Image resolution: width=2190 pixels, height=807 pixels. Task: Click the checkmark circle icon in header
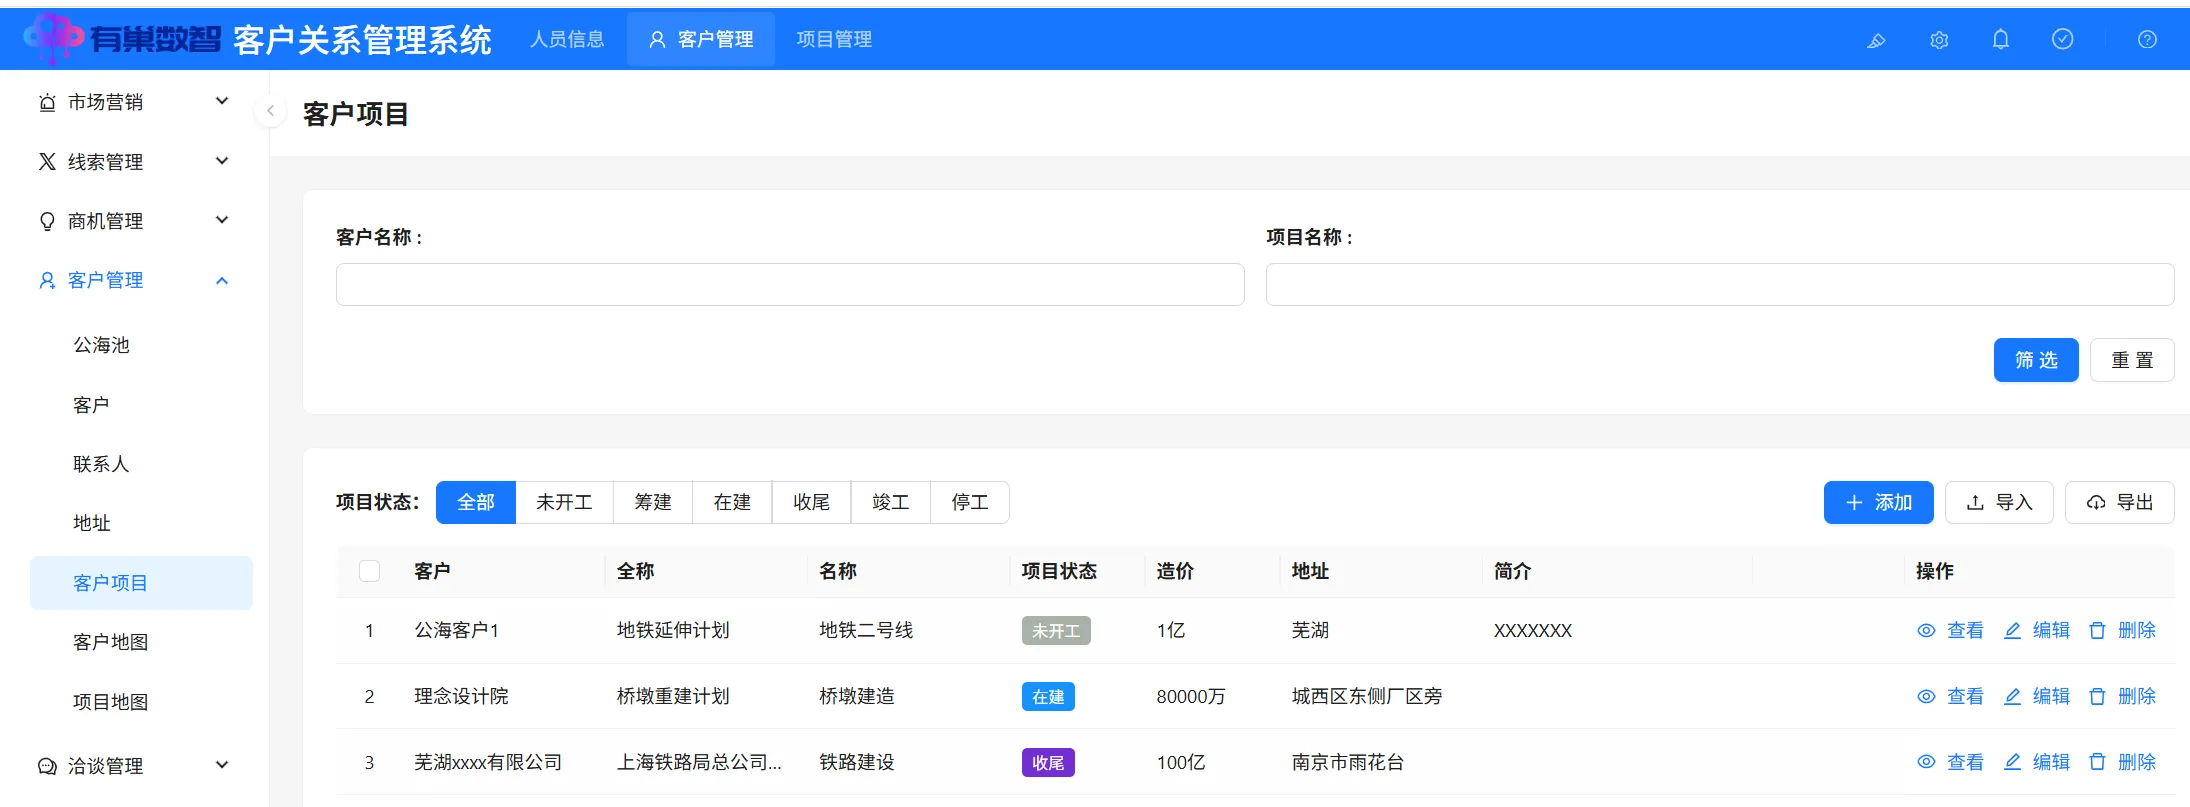pyautogui.click(x=2062, y=39)
